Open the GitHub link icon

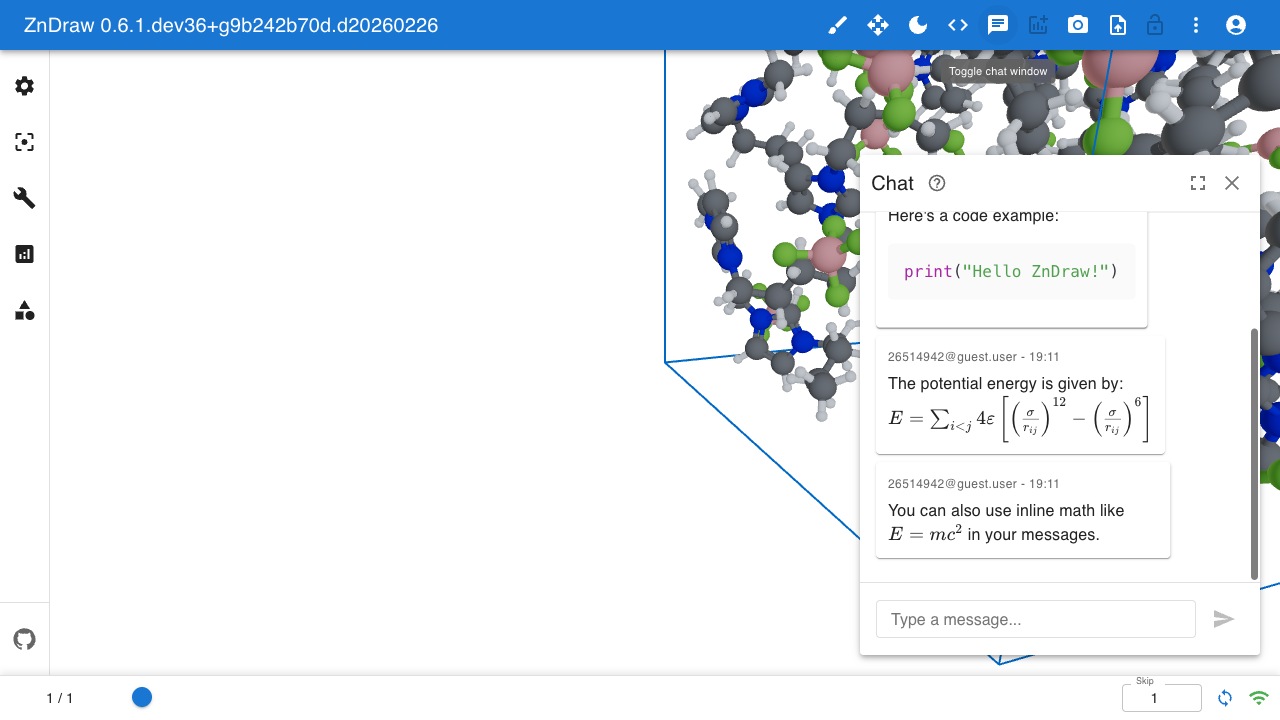click(x=25, y=639)
